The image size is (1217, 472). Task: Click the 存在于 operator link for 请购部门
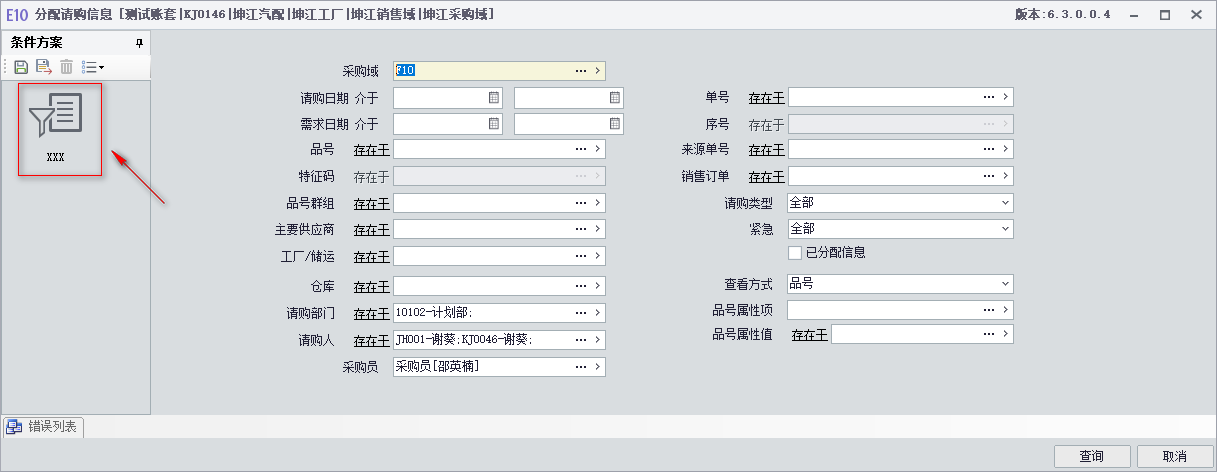pos(371,314)
